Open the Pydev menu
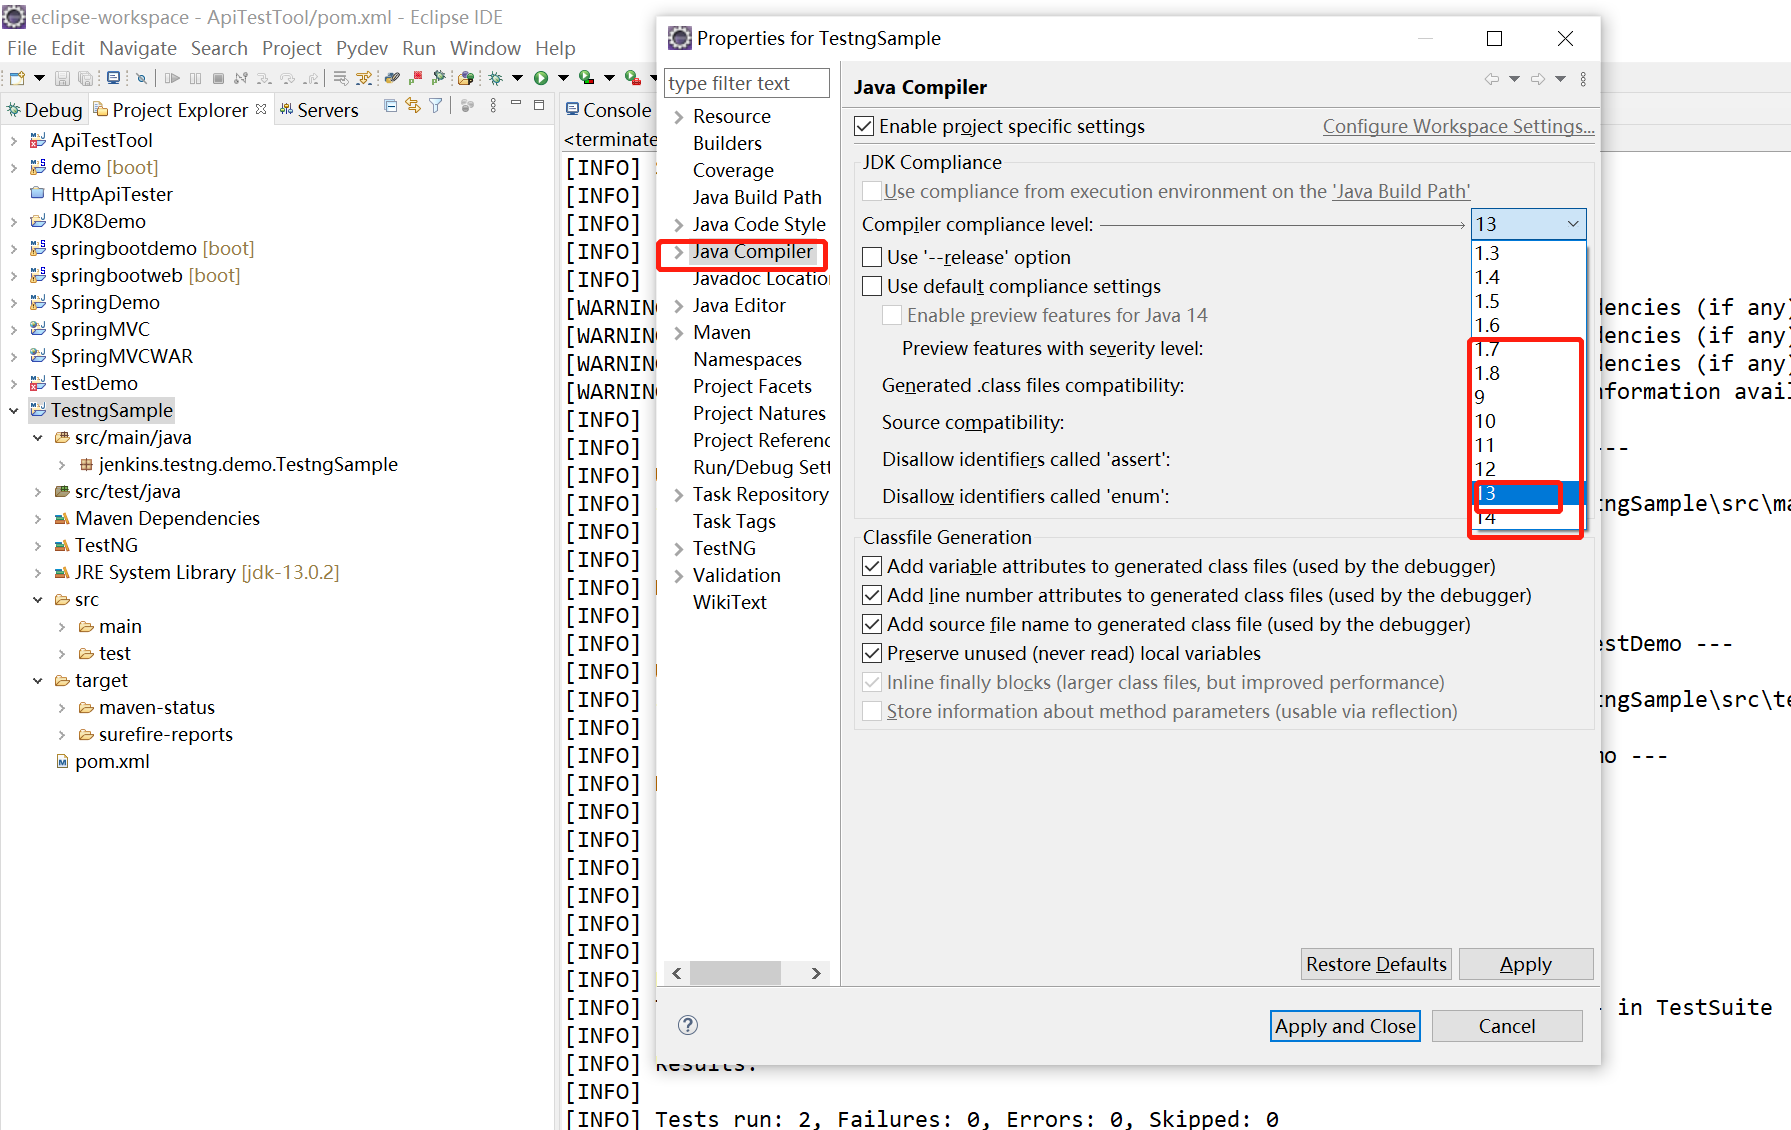Viewport: 1791px width, 1130px height. [x=362, y=48]
